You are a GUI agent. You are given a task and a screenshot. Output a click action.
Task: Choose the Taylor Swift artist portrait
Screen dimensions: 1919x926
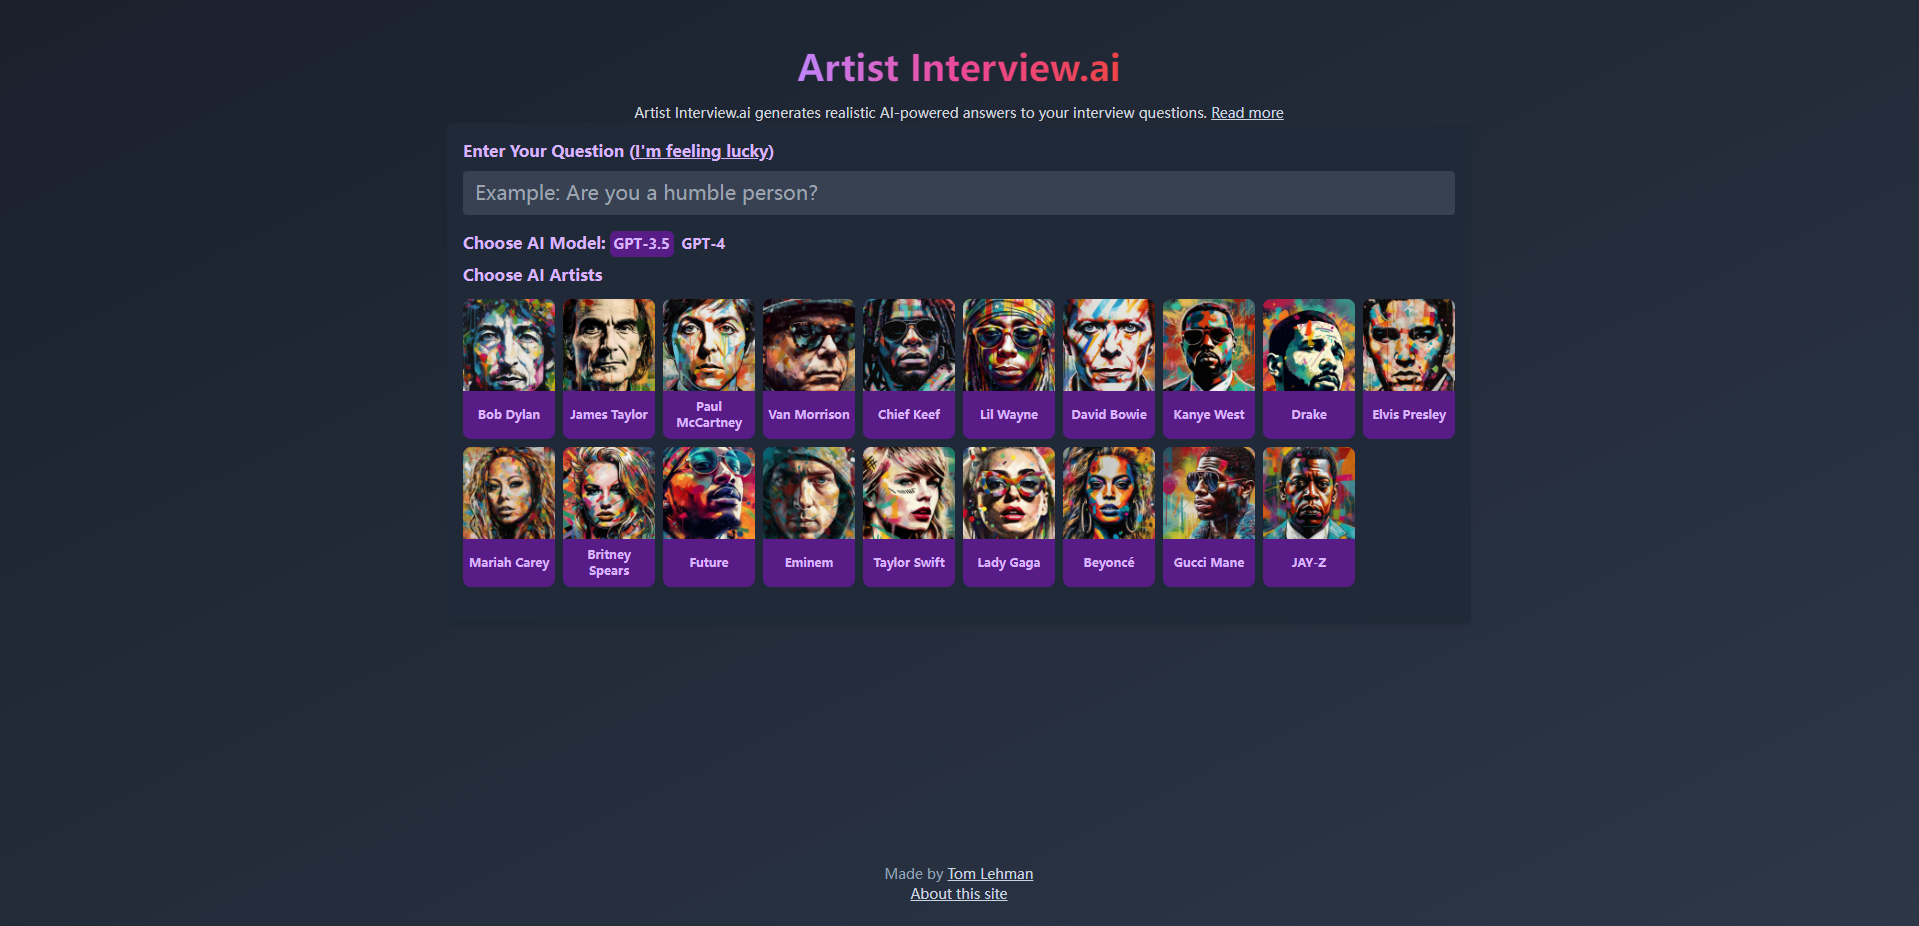click(908, 516)
